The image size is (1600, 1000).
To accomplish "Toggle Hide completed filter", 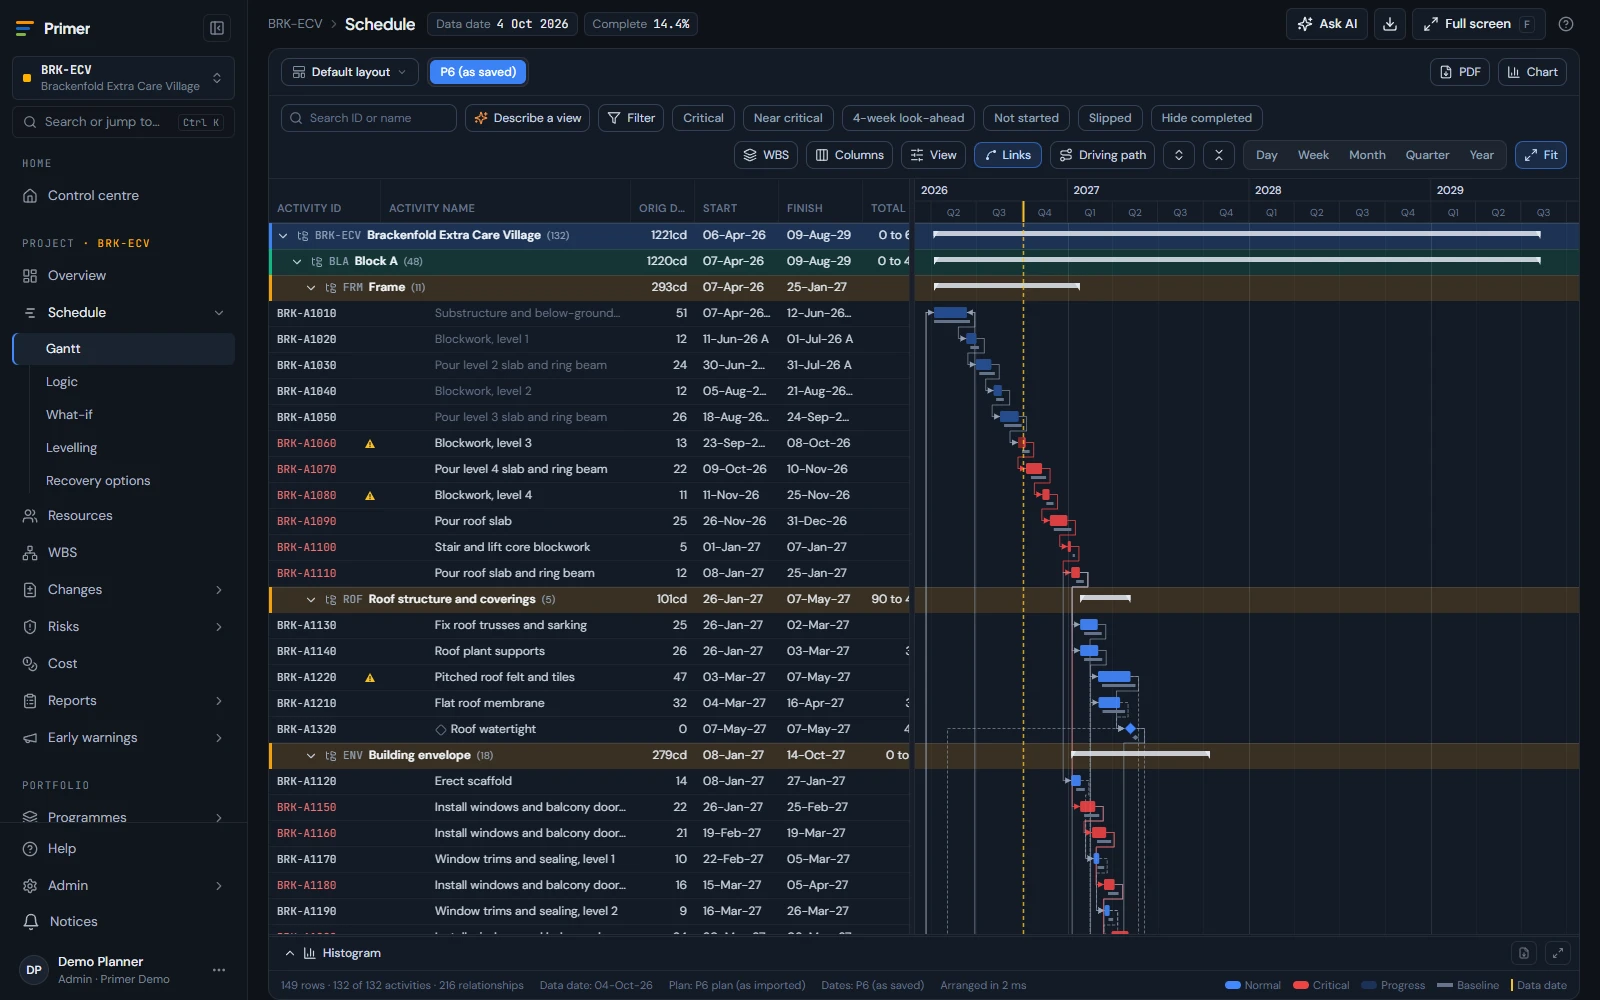I will pyautogui.click(x=1206, y=118).
